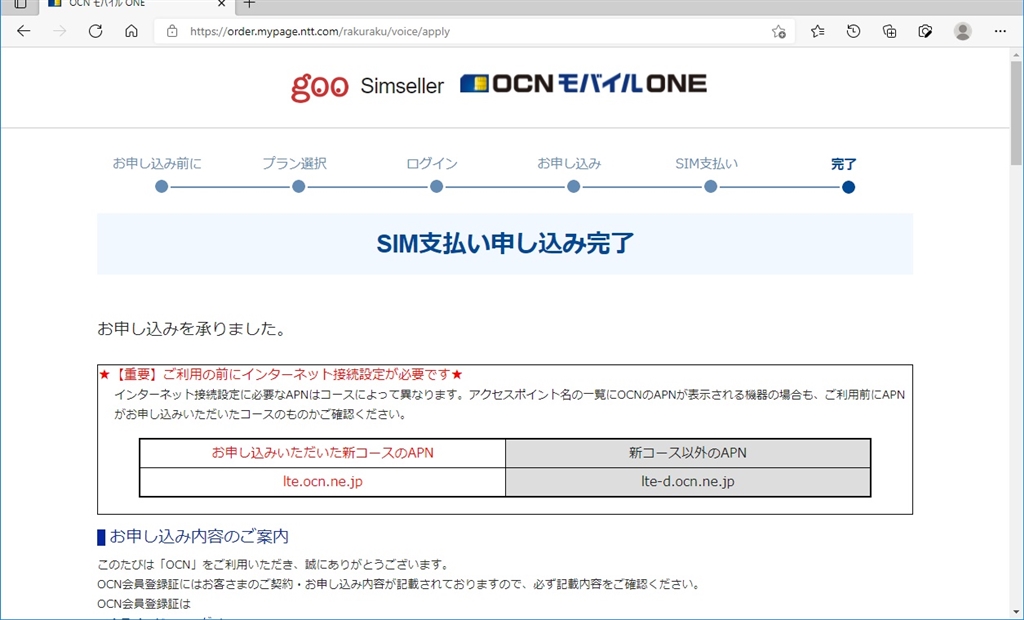Open the user profile avatar
Viewport: 1024px width, 620px height.
963,31
